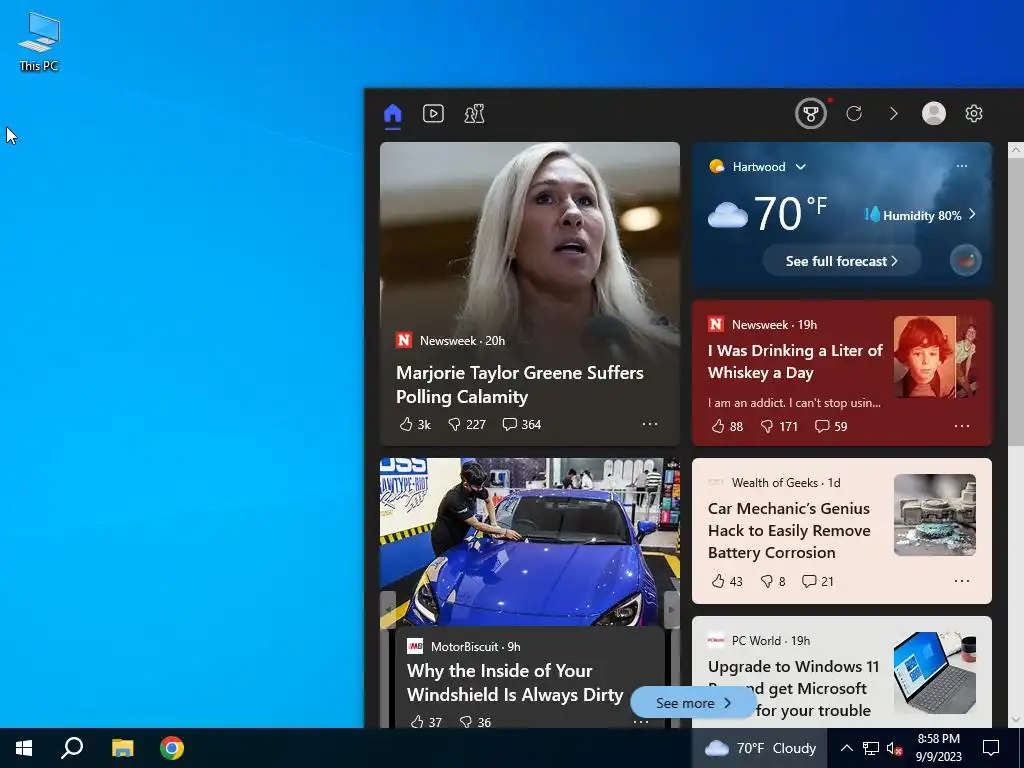Image resolution: width=1024 pixels, height=768 pixels.
Task: Like the Whiskey a Day story
Action: 727,426
